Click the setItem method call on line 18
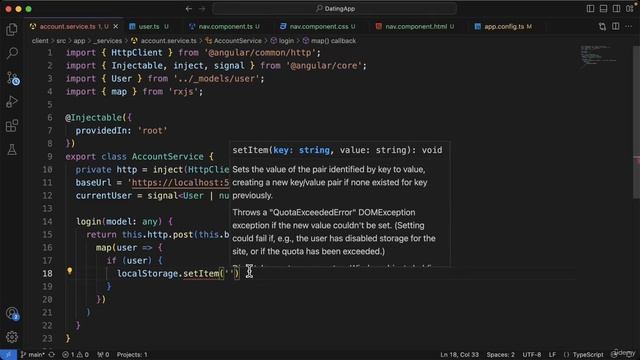The height and width of the screenshot is (360, 640). [x=201, y=273]
